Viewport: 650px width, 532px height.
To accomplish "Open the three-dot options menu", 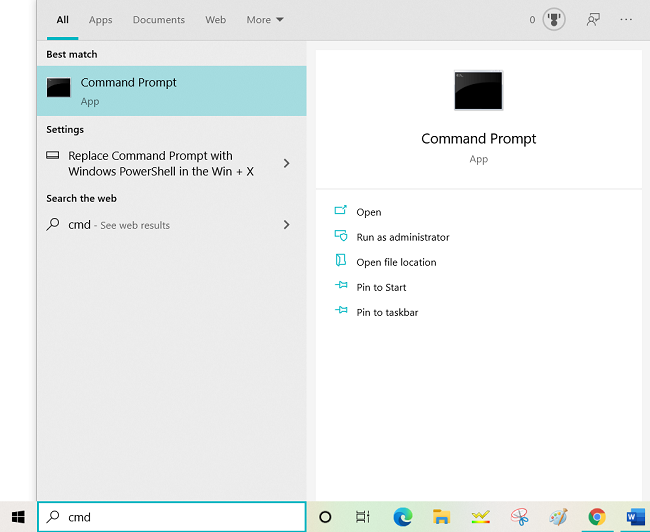I will point(626,19).
